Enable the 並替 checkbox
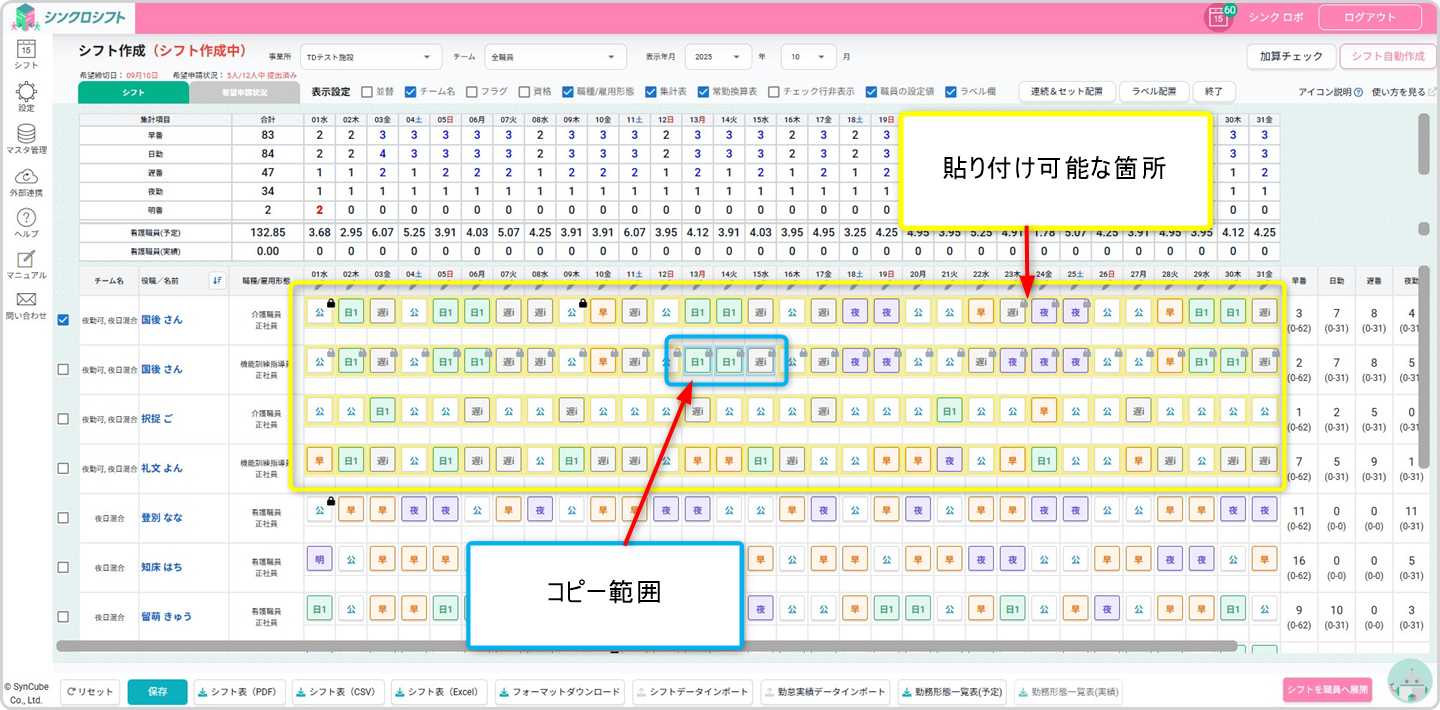 click(367, 91)
